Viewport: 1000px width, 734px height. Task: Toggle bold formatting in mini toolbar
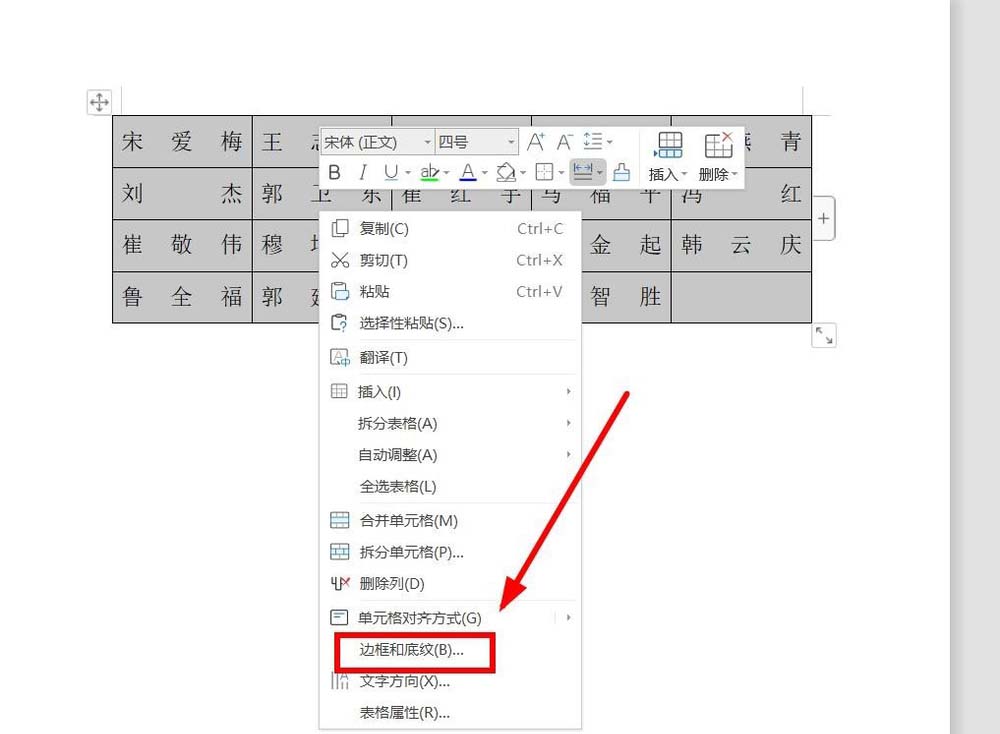pyautogui.click(x=334, y=172)
